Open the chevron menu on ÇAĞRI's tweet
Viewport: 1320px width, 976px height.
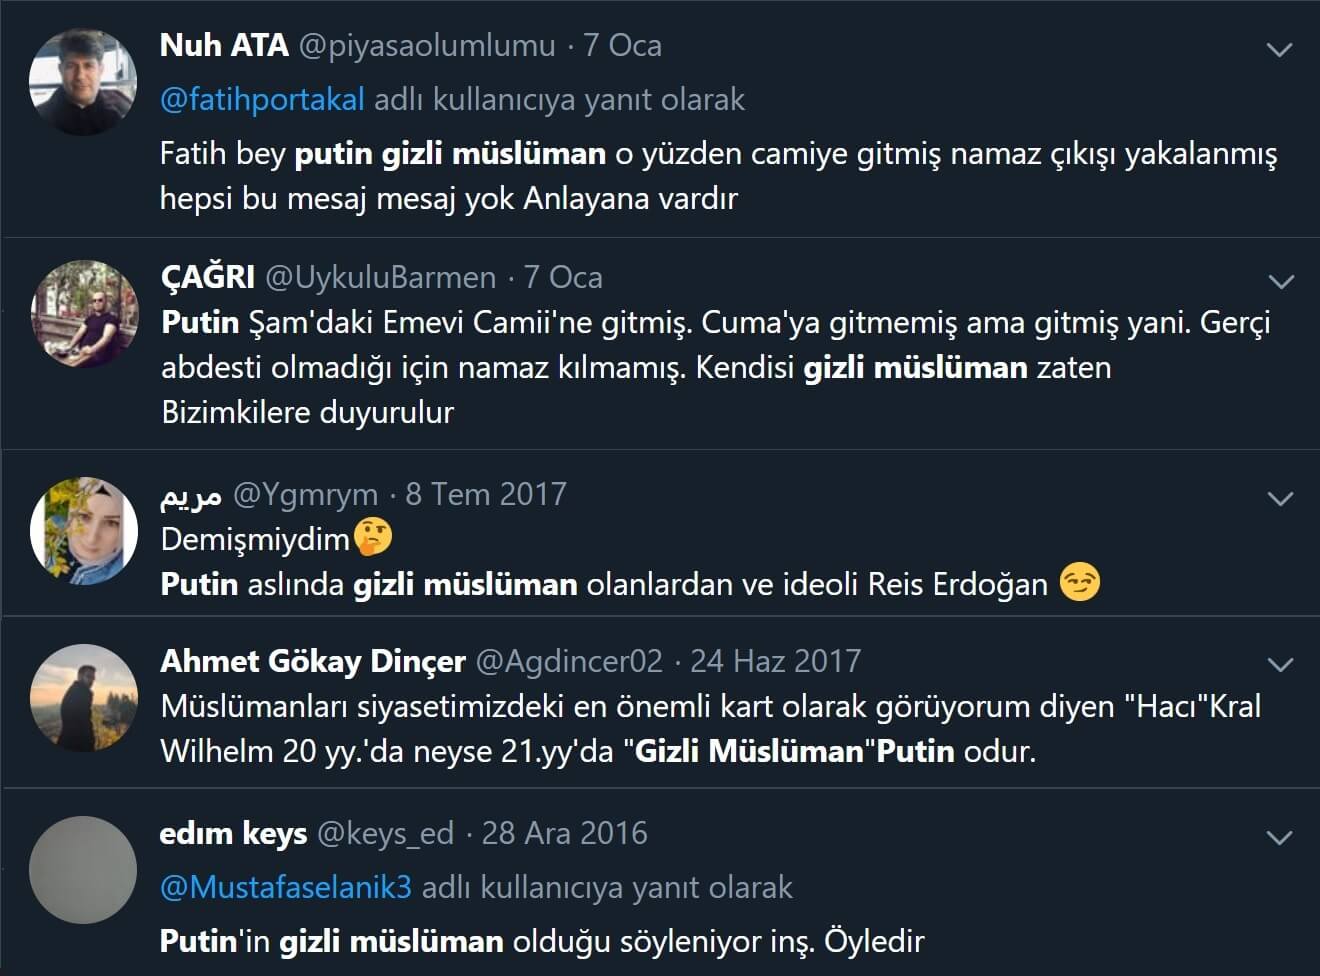(x=1280, y=281)
